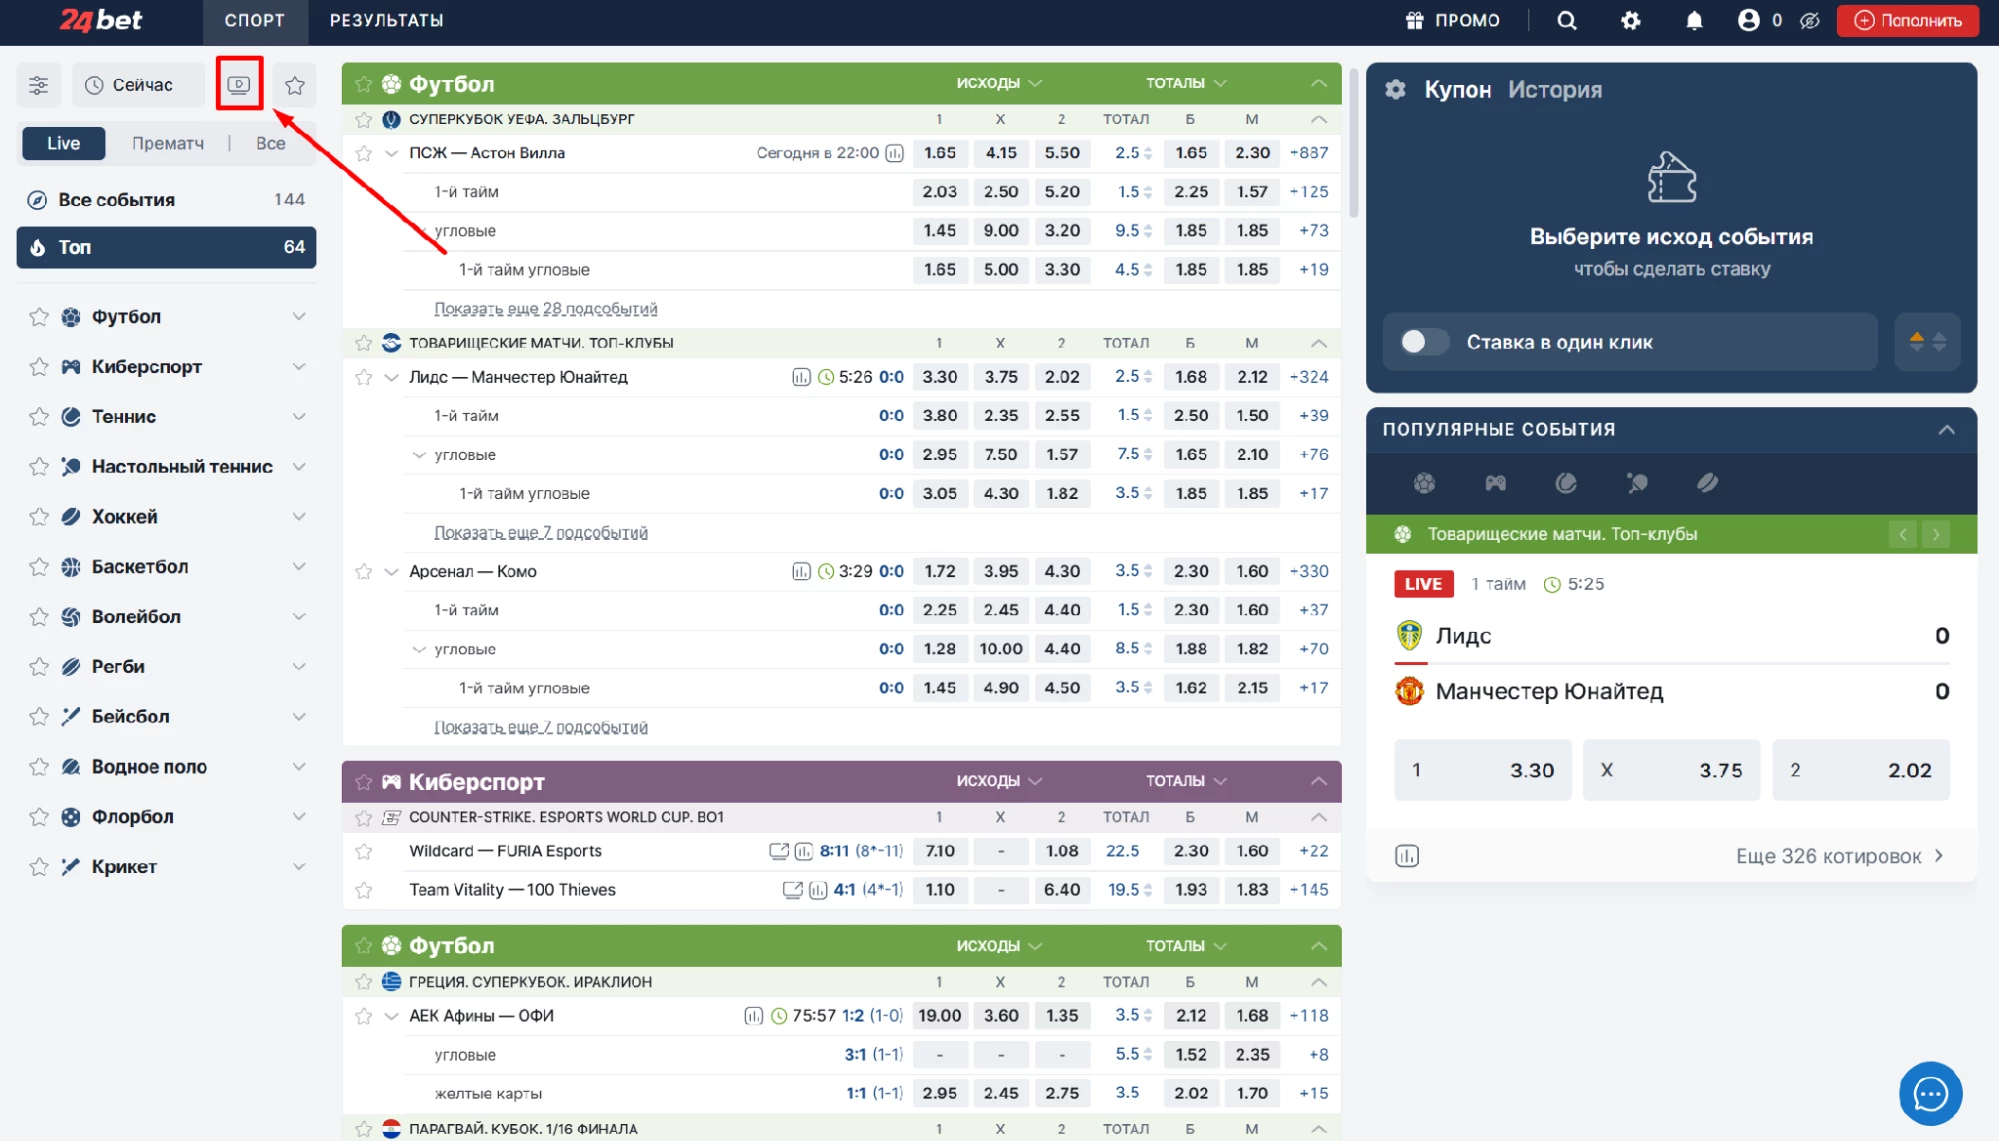Open ТОТАЛЫ dropdown in Киберспорт header
The height and width of the screenshot is (1141, 1999).
pos(1186,781)
